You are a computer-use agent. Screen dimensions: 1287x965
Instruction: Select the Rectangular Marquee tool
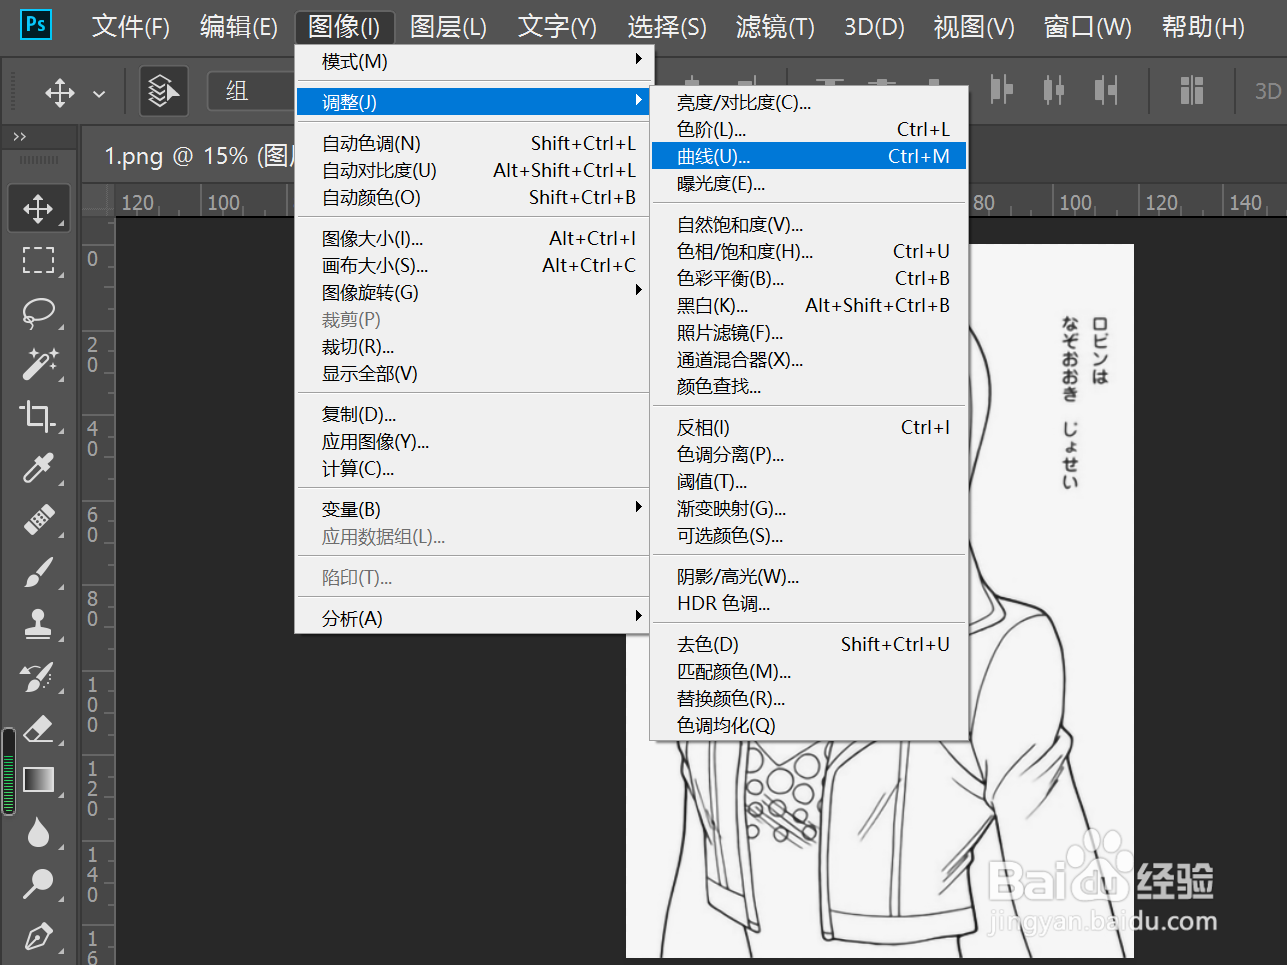point(38,260)
